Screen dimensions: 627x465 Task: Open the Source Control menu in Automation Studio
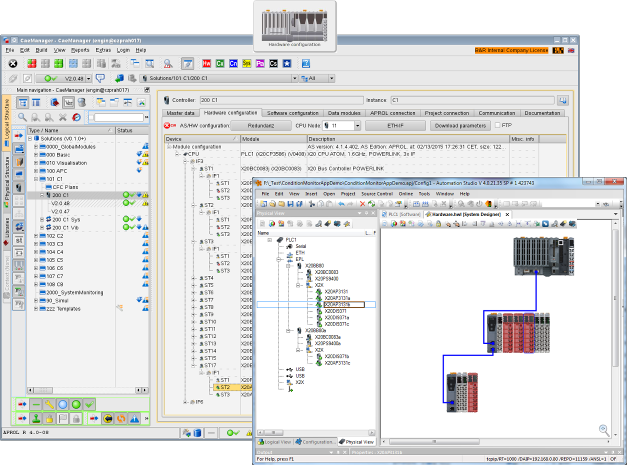coord(377,194)
